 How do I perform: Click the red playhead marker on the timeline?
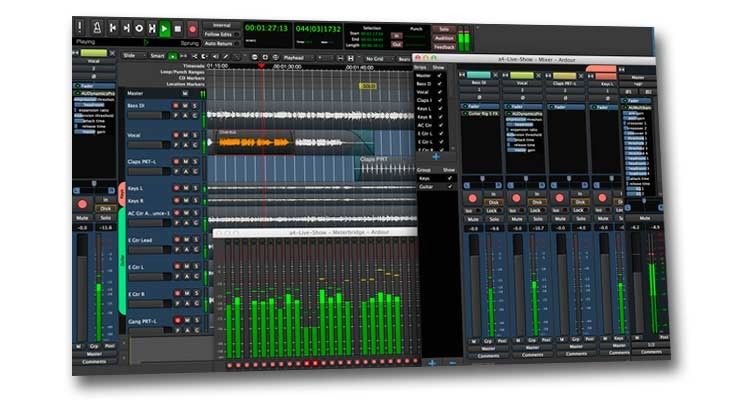pos(261,66)
